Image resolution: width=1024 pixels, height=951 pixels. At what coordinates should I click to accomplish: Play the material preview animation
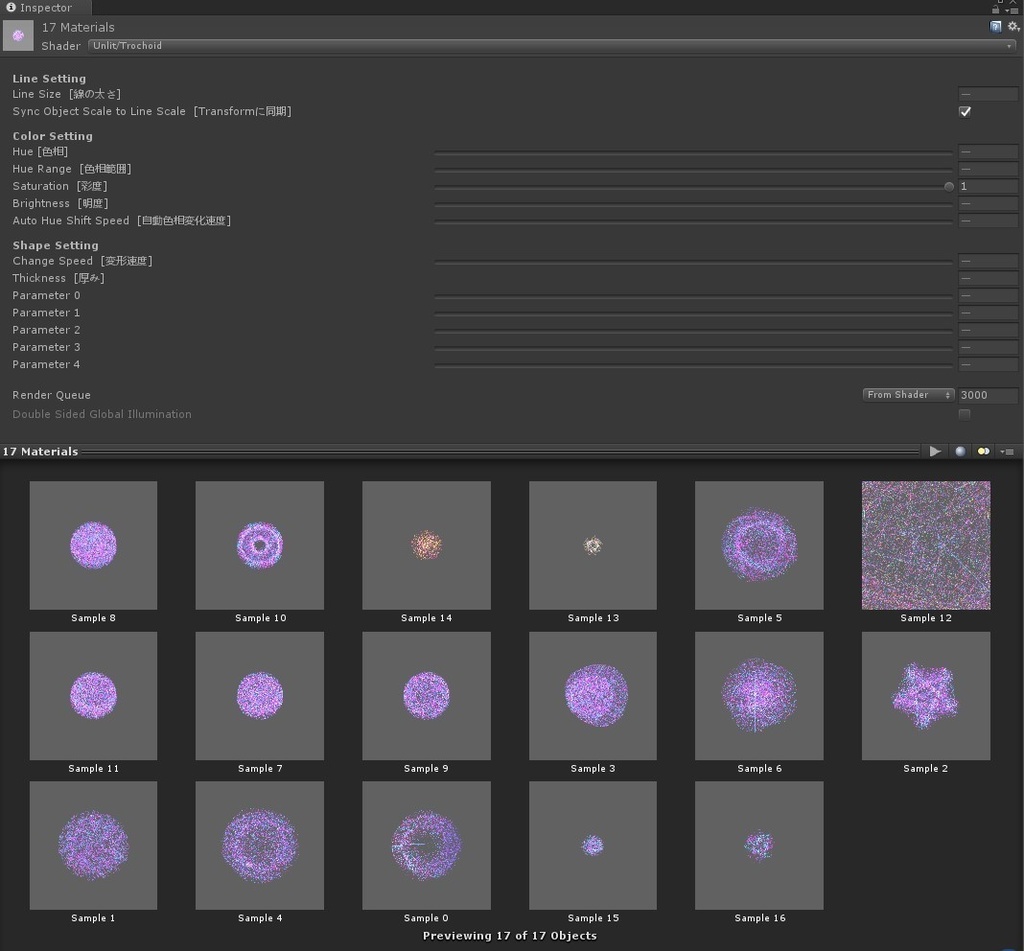(x=935, y=451)
